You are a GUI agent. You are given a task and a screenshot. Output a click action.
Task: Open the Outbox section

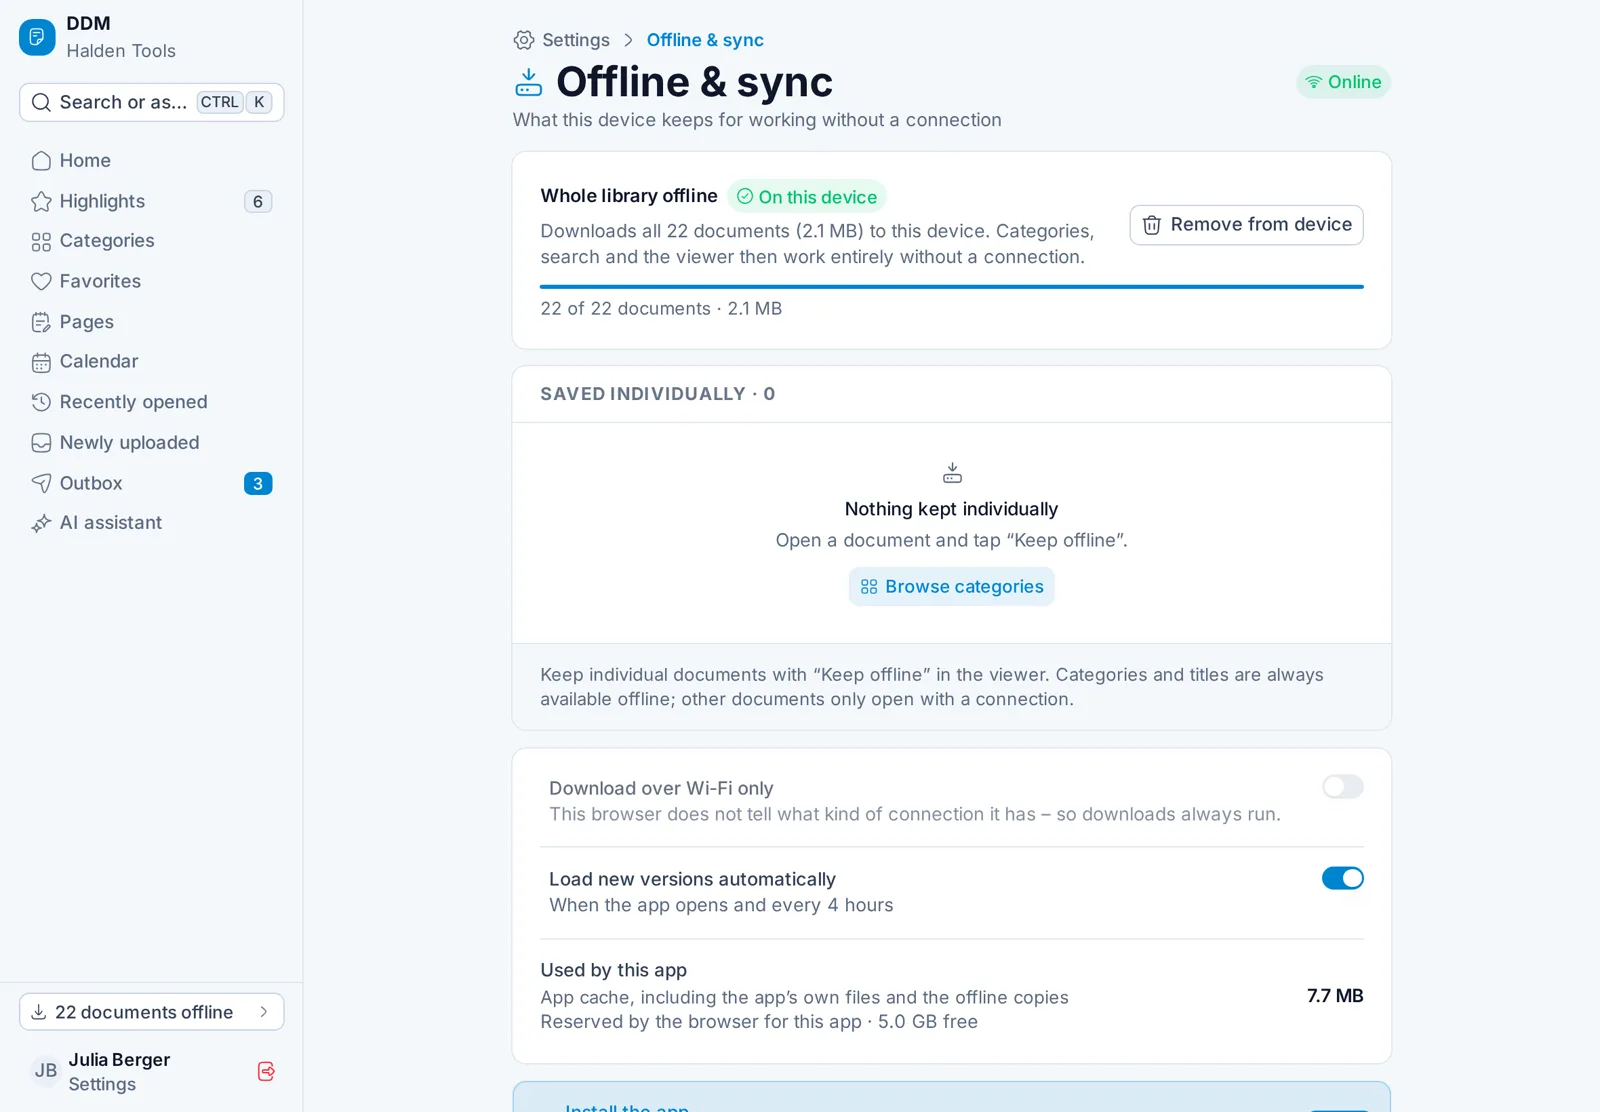(151, 483)
